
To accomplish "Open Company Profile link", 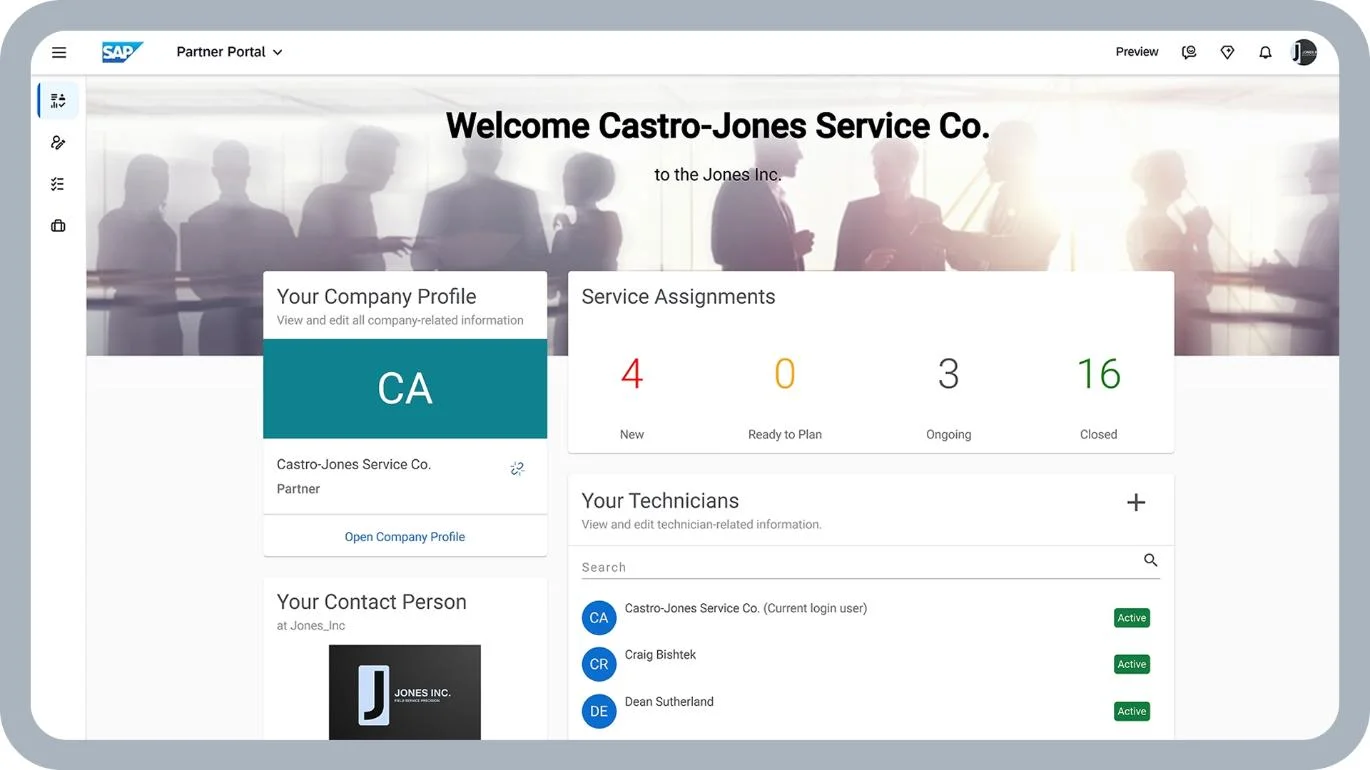I will coord(405,537).
